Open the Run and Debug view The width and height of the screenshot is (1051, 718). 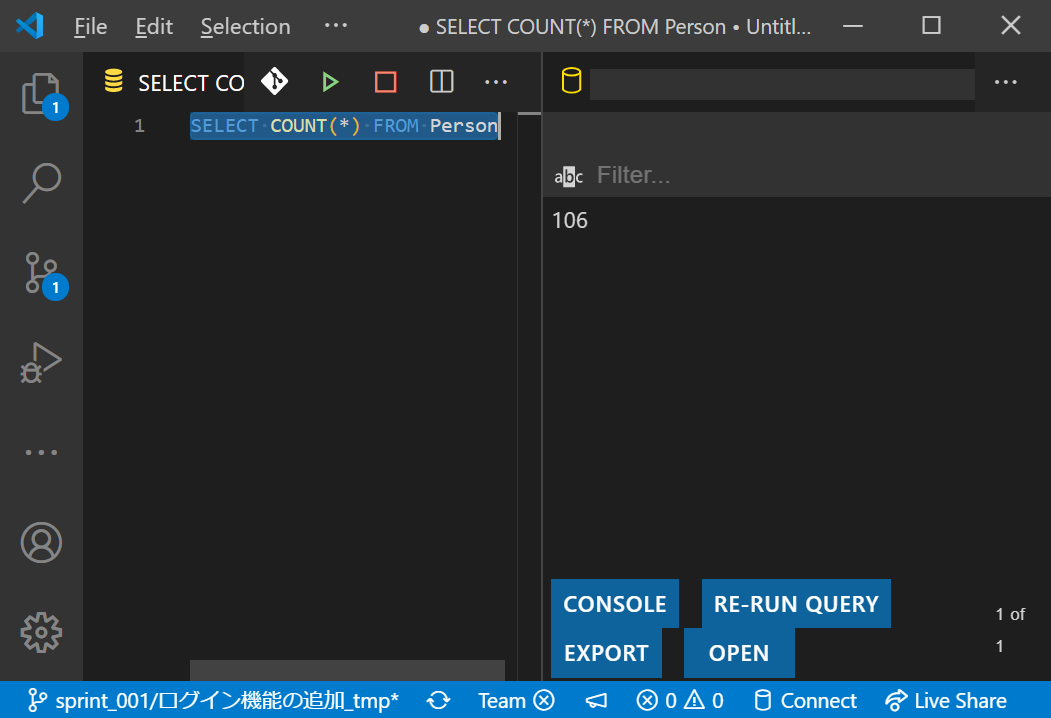click(41, 362)
